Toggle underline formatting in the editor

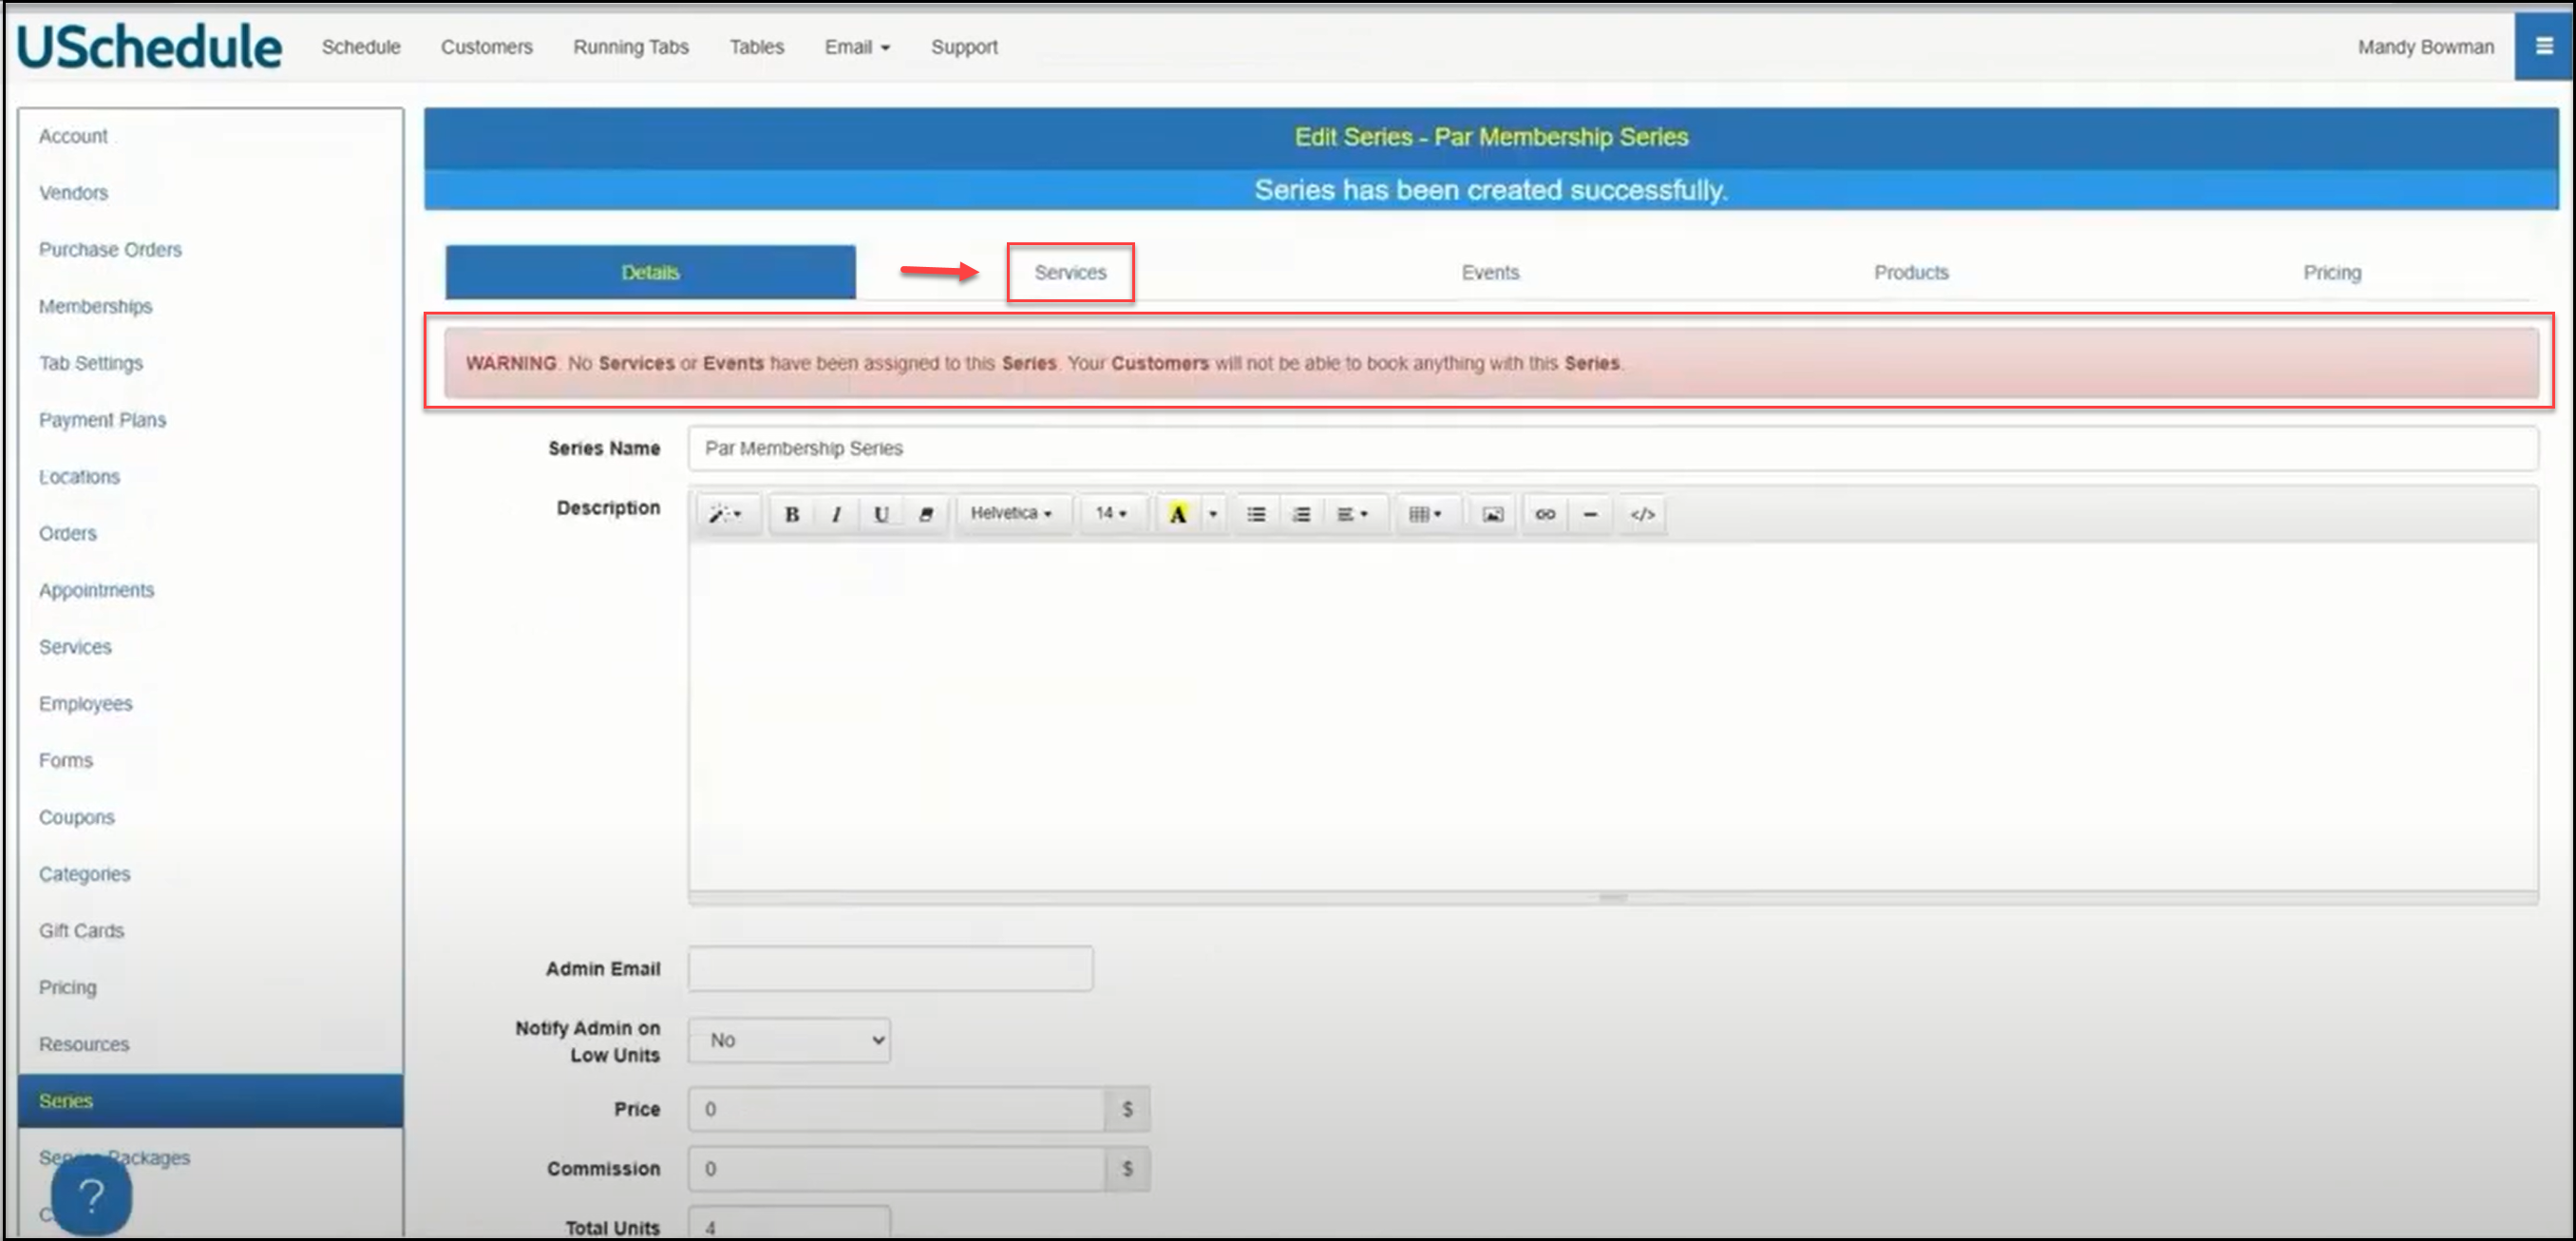pyautogui.click(x=880, y=514)
